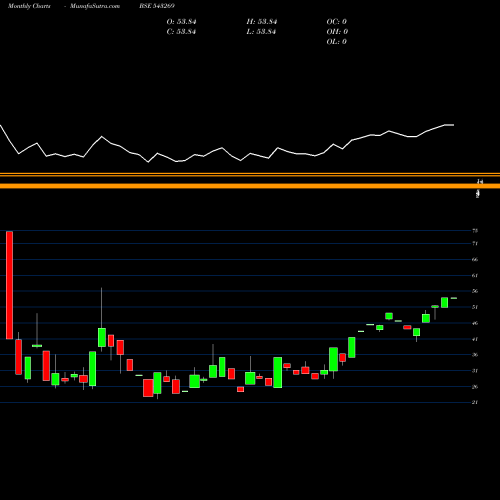Click the 21 price axis label
Viewport: 500px width, 500px height.
[475, 402]
